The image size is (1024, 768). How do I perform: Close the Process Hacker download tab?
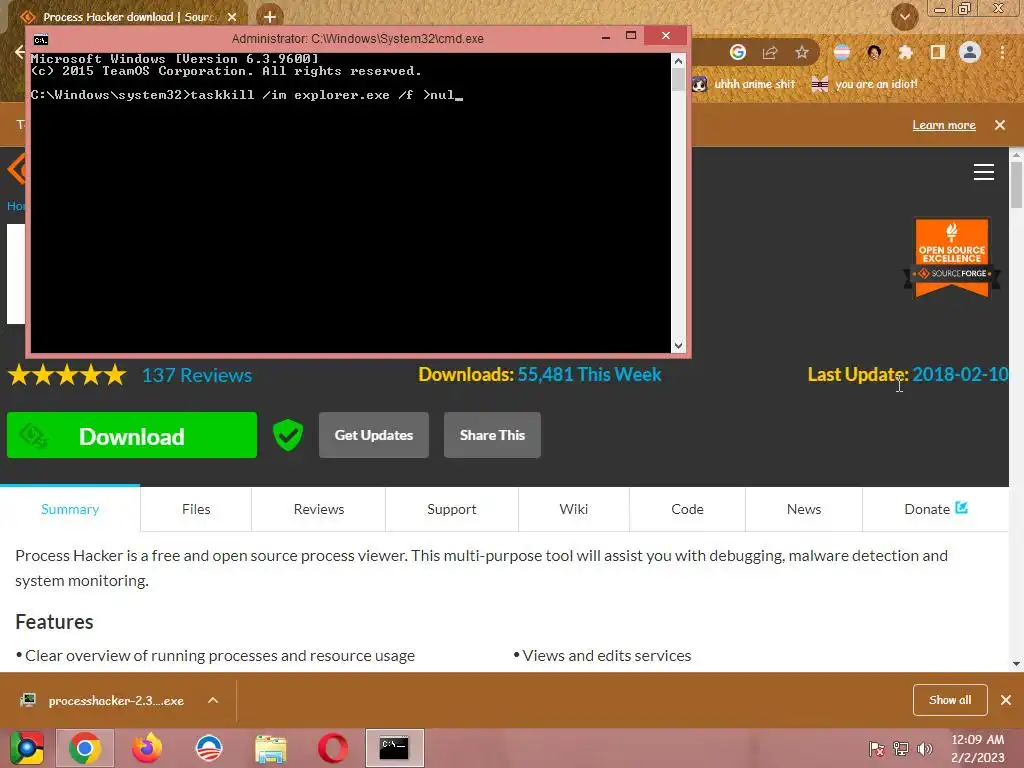click(232, 17)
